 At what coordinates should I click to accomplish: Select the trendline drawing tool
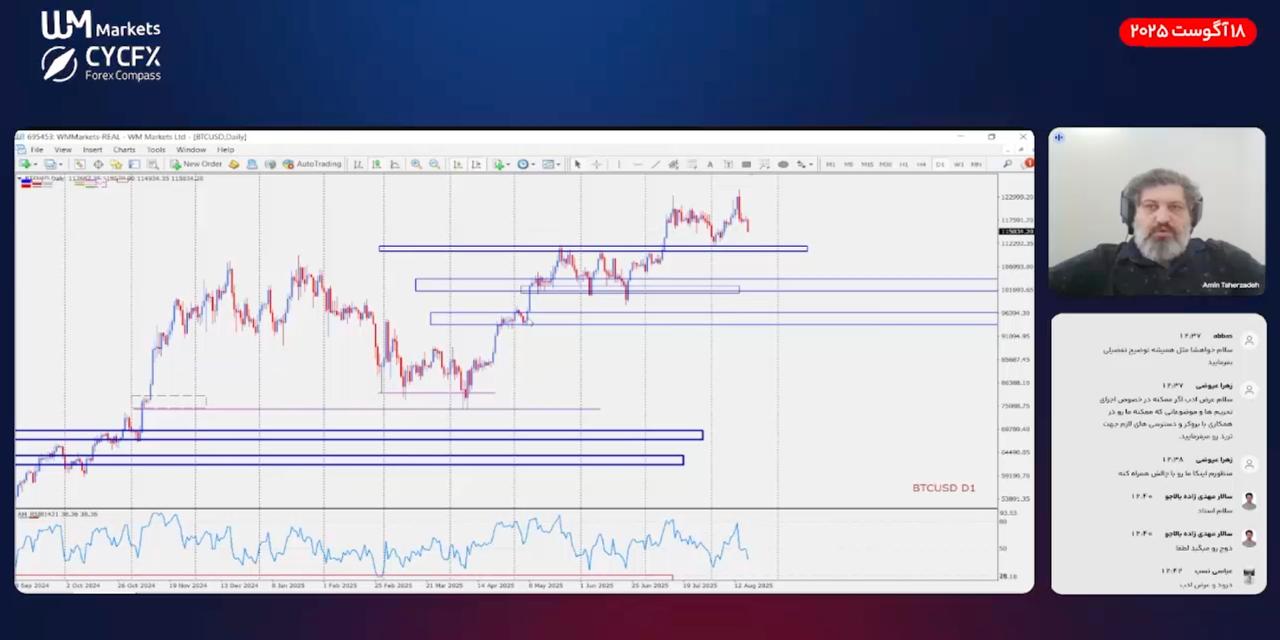pyautogui.click(x=655, y=164)
